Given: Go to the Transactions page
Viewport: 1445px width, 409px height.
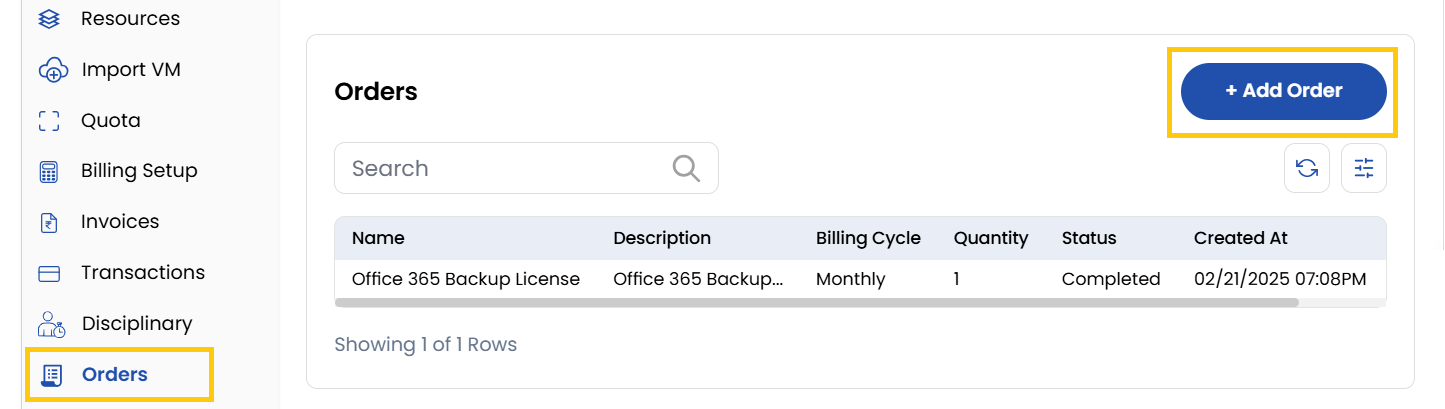Looking at the screenshot, I should [143, 273].
